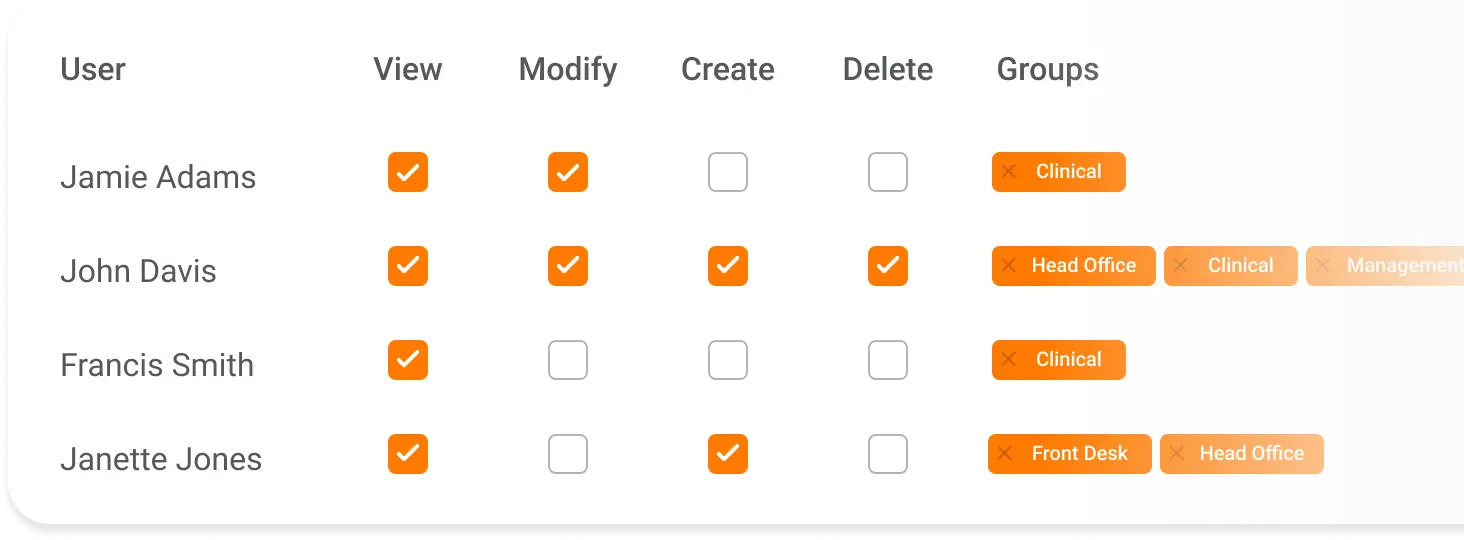This screenshot has height=540, width=1464.
Task: Remove Clinical tag from John Davis
Action: point(1181,266)
